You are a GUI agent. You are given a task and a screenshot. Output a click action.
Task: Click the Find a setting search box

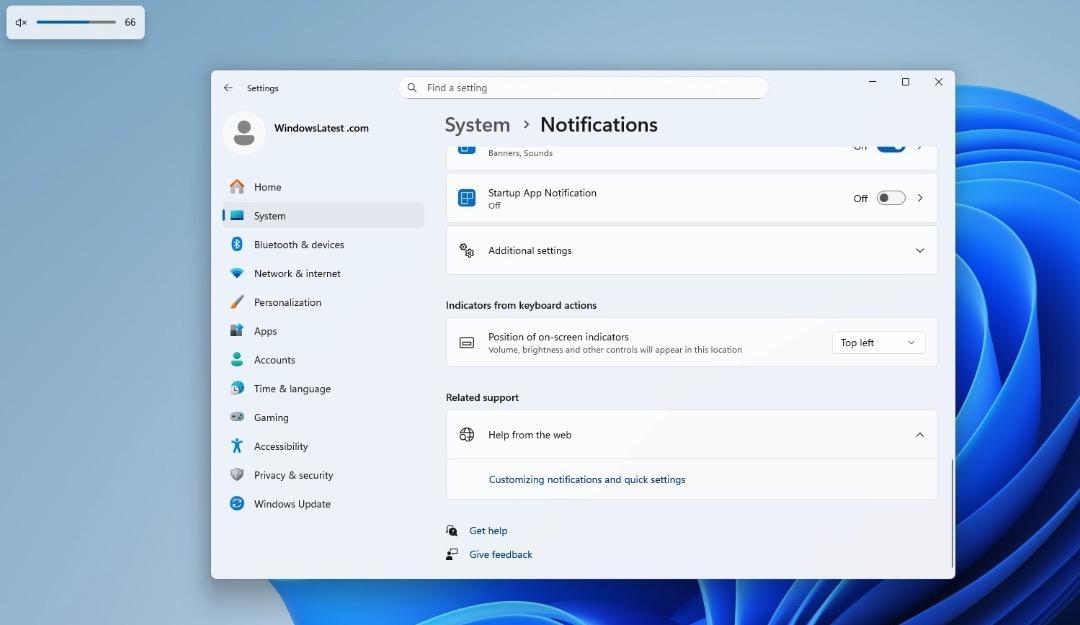pyautogui.click(x=583, y=87)
